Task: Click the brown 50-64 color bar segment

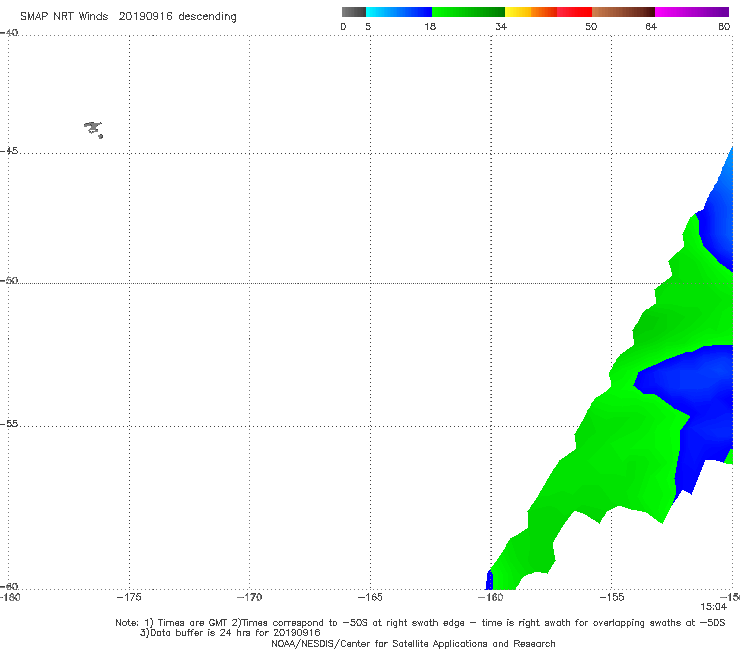Action: 623,12
